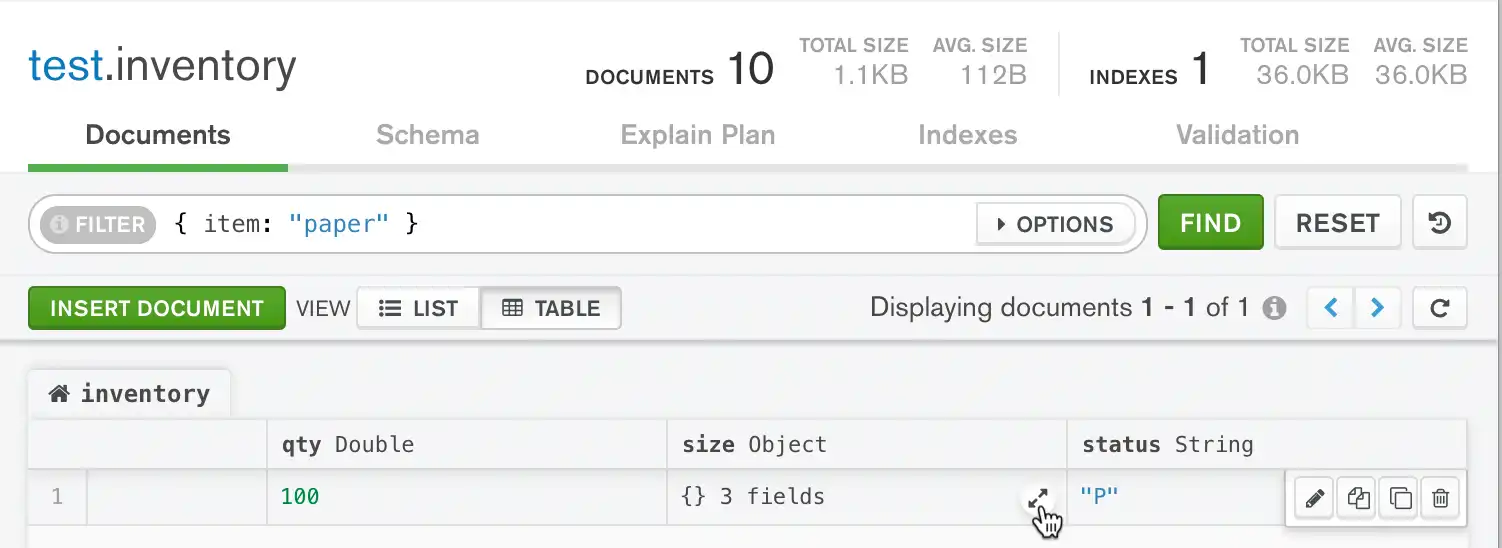
Task: Open the Indexes tab
Action: [x=967, y=135]
